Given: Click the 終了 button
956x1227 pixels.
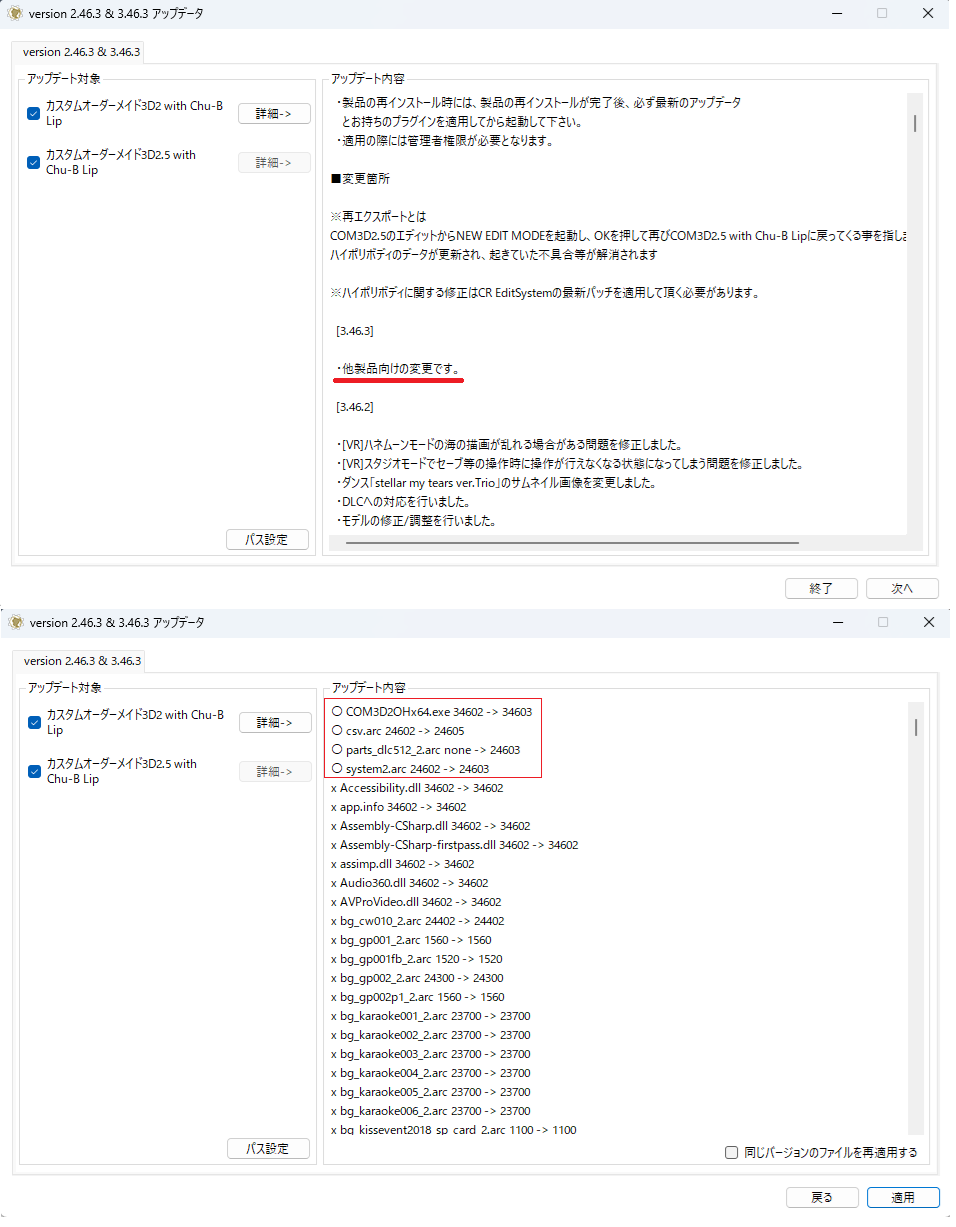Looking at the screenshot, I should point(821,588).
